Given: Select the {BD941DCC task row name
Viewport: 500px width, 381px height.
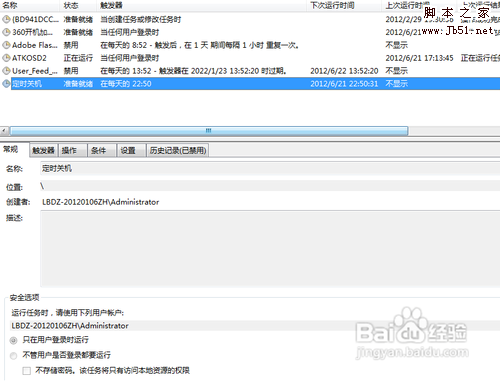Looking at the screenshot, I should point(35,19).
